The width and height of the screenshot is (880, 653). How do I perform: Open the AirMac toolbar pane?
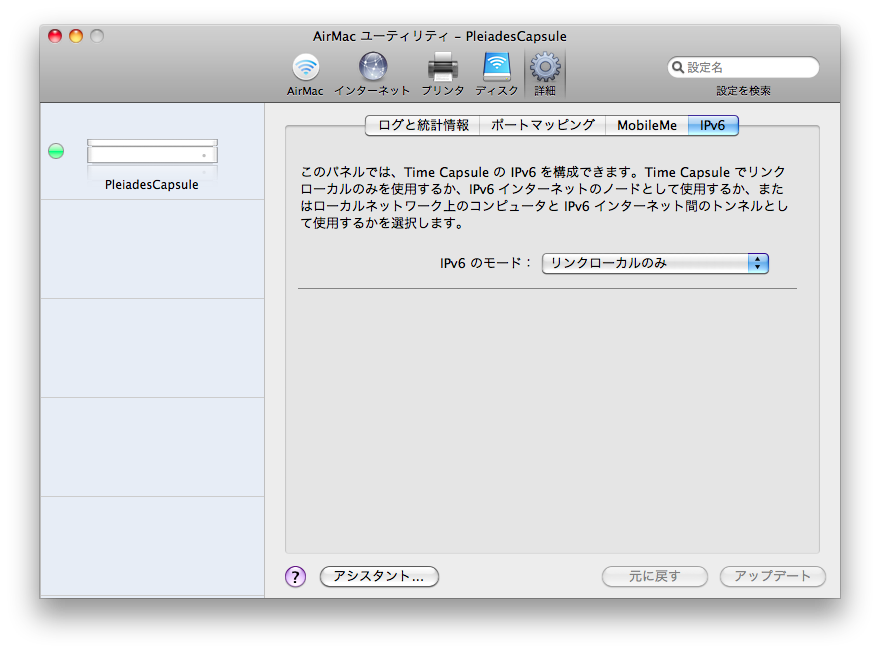point(305,75)
